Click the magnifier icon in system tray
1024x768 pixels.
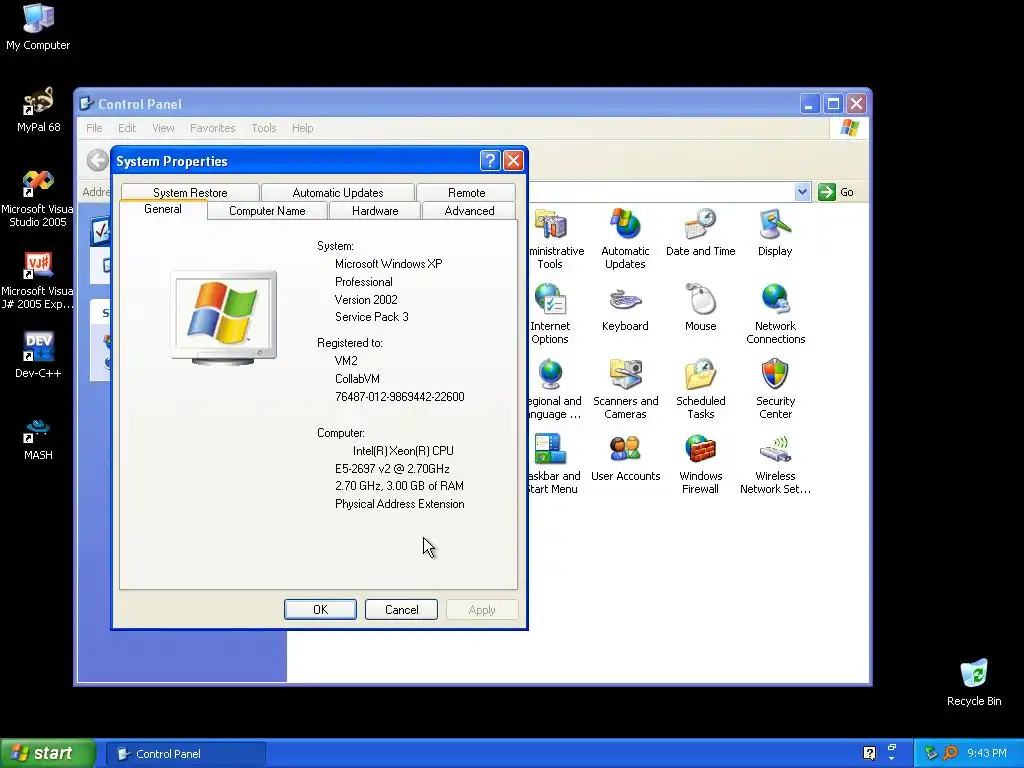click(x=950, y=753)
